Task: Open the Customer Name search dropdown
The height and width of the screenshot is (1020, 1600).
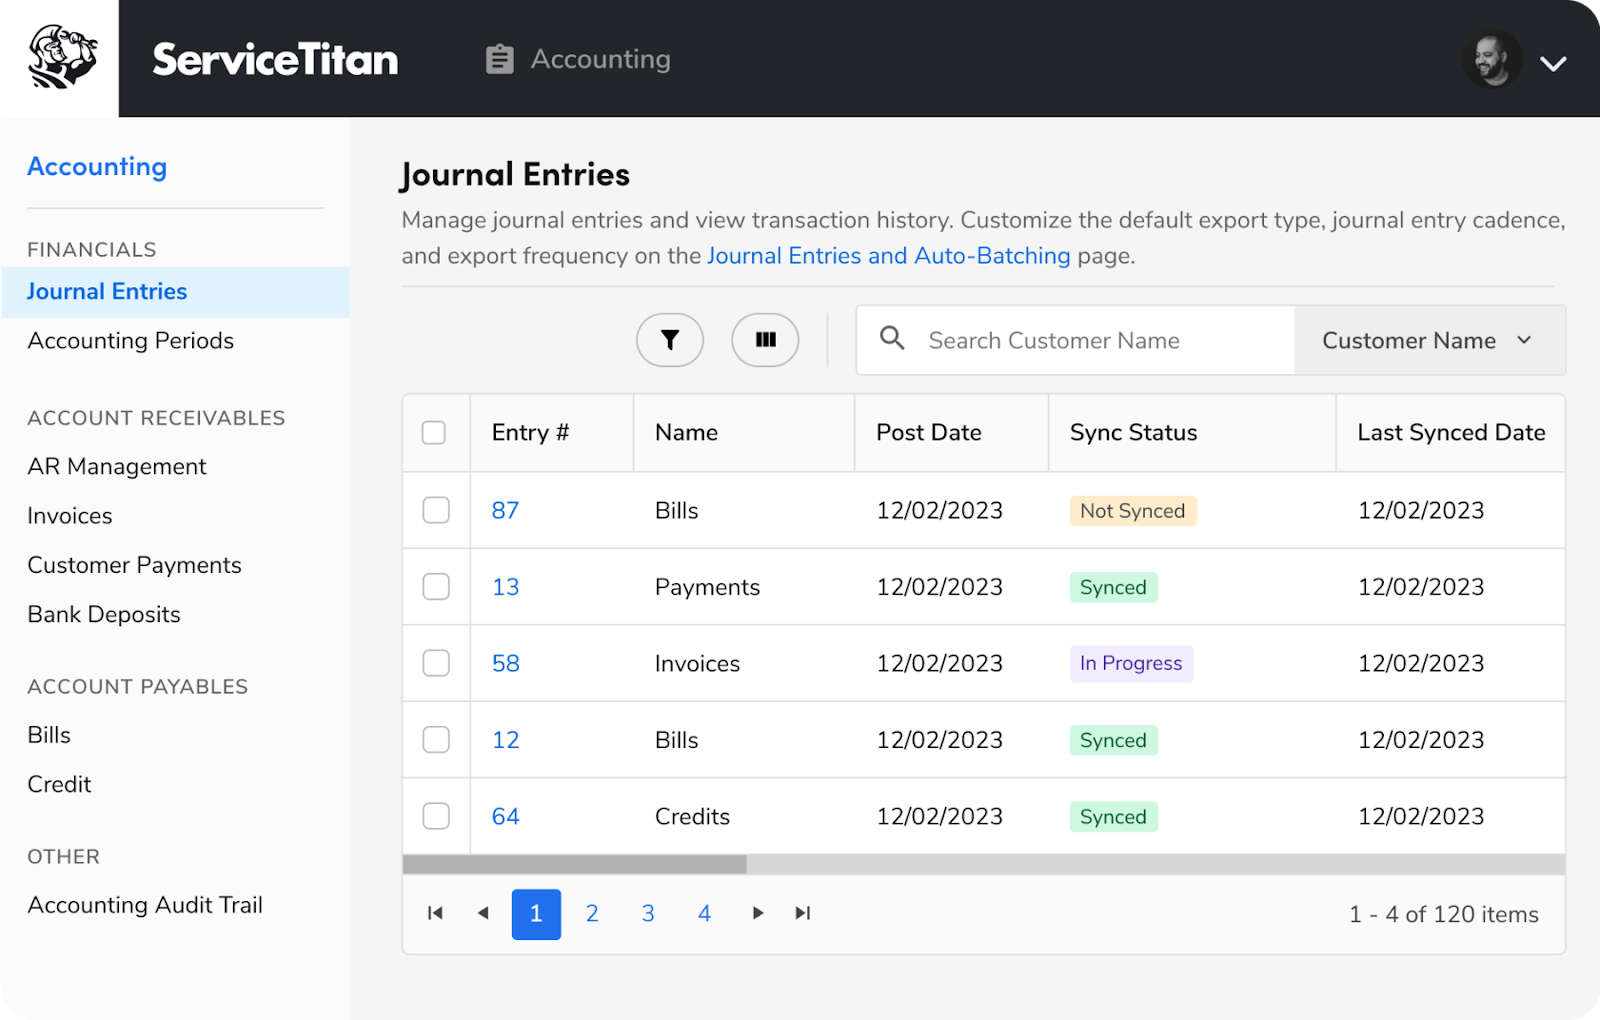Action: (x=1429, y=340)
